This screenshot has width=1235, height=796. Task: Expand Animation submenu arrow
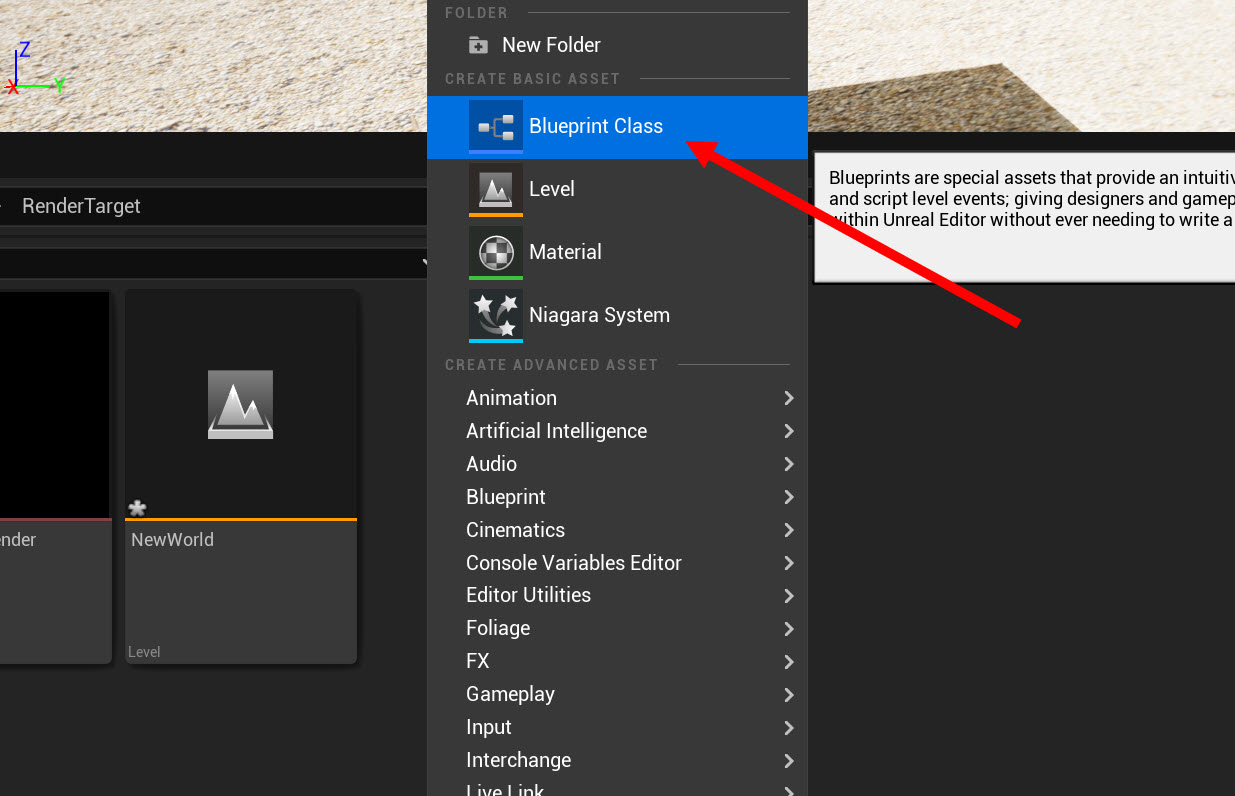[789, 398]
